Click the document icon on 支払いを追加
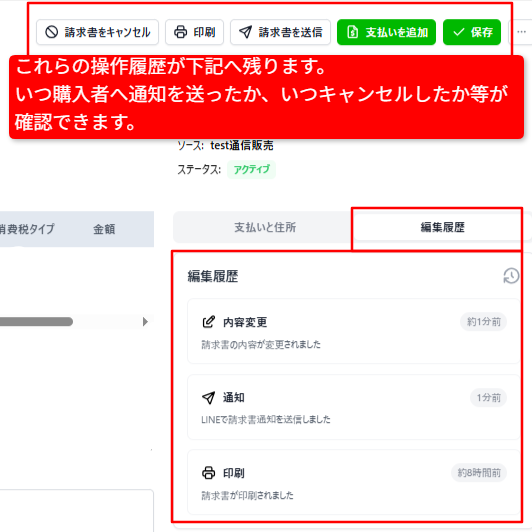 tap(353, 32)
